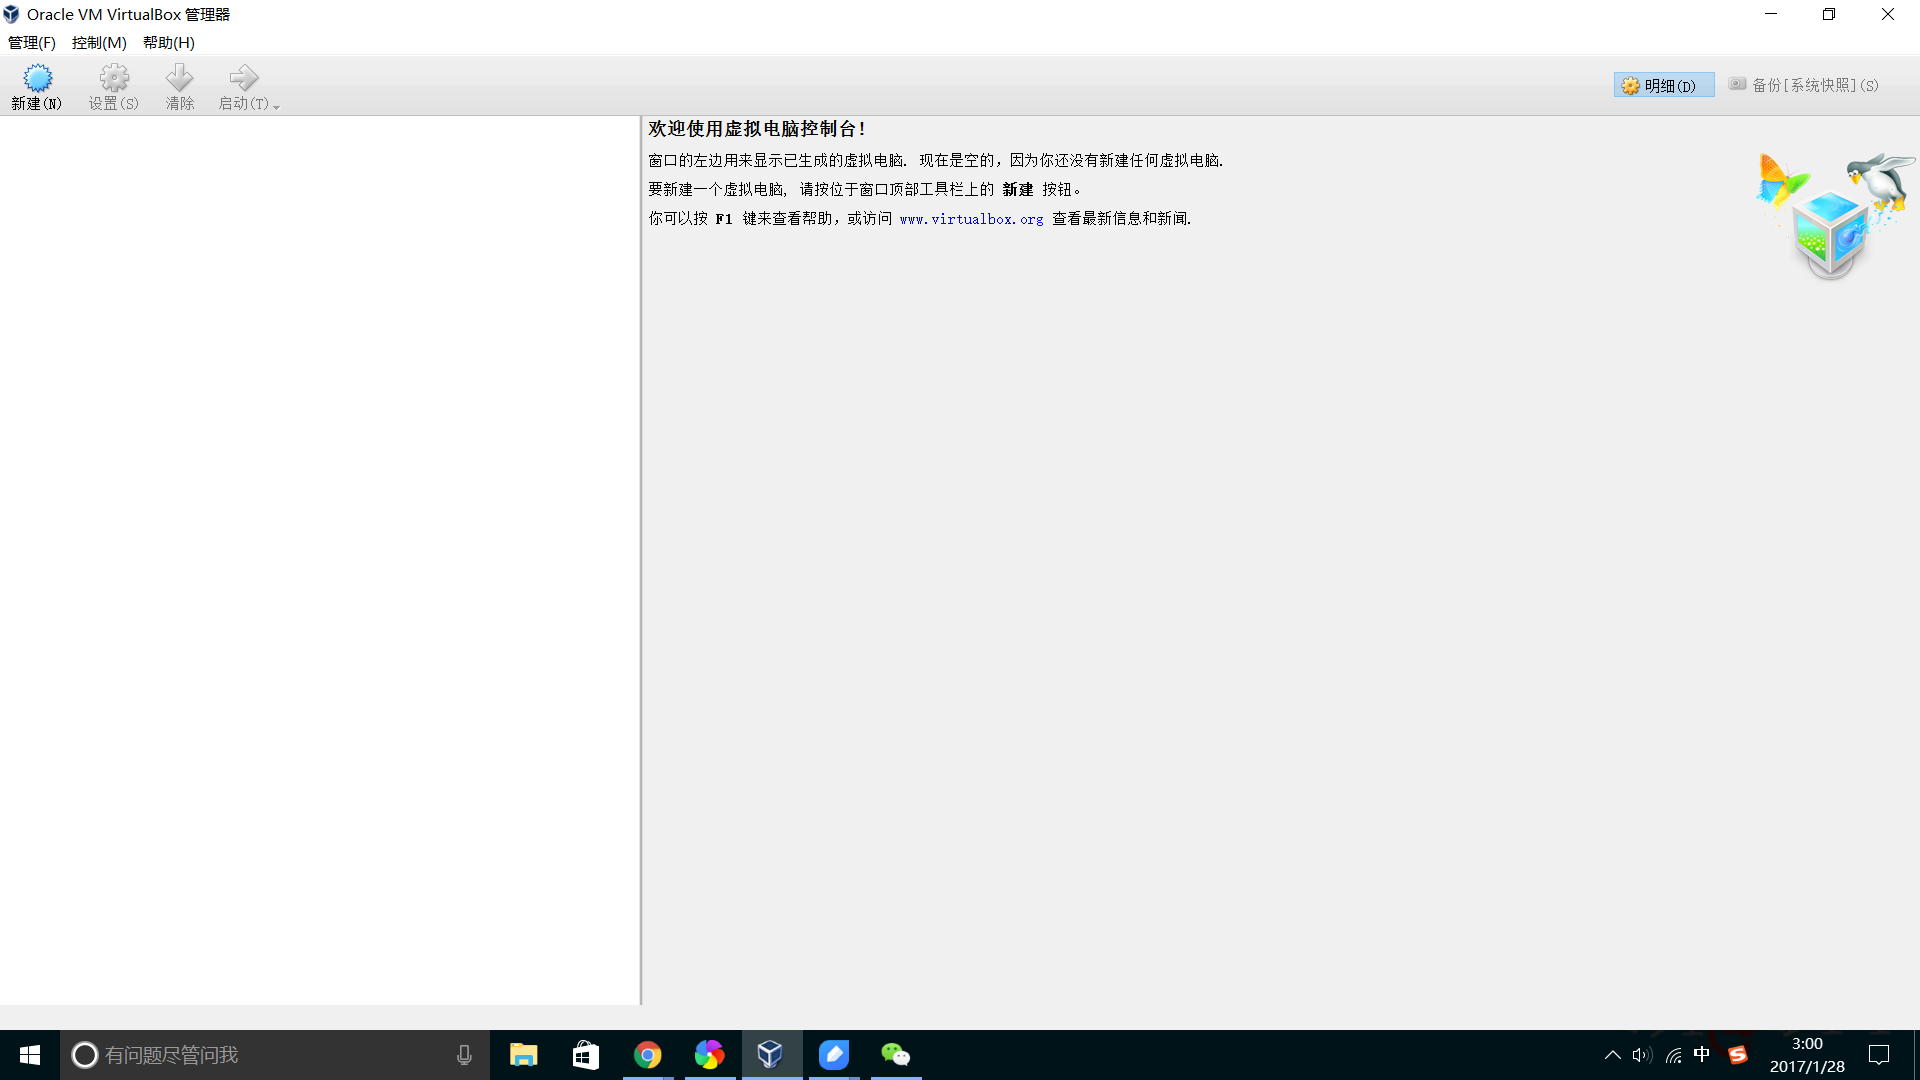Open Windows Store from taskbar
Screen dimensions: 1920x1080
coord(586,1055)
